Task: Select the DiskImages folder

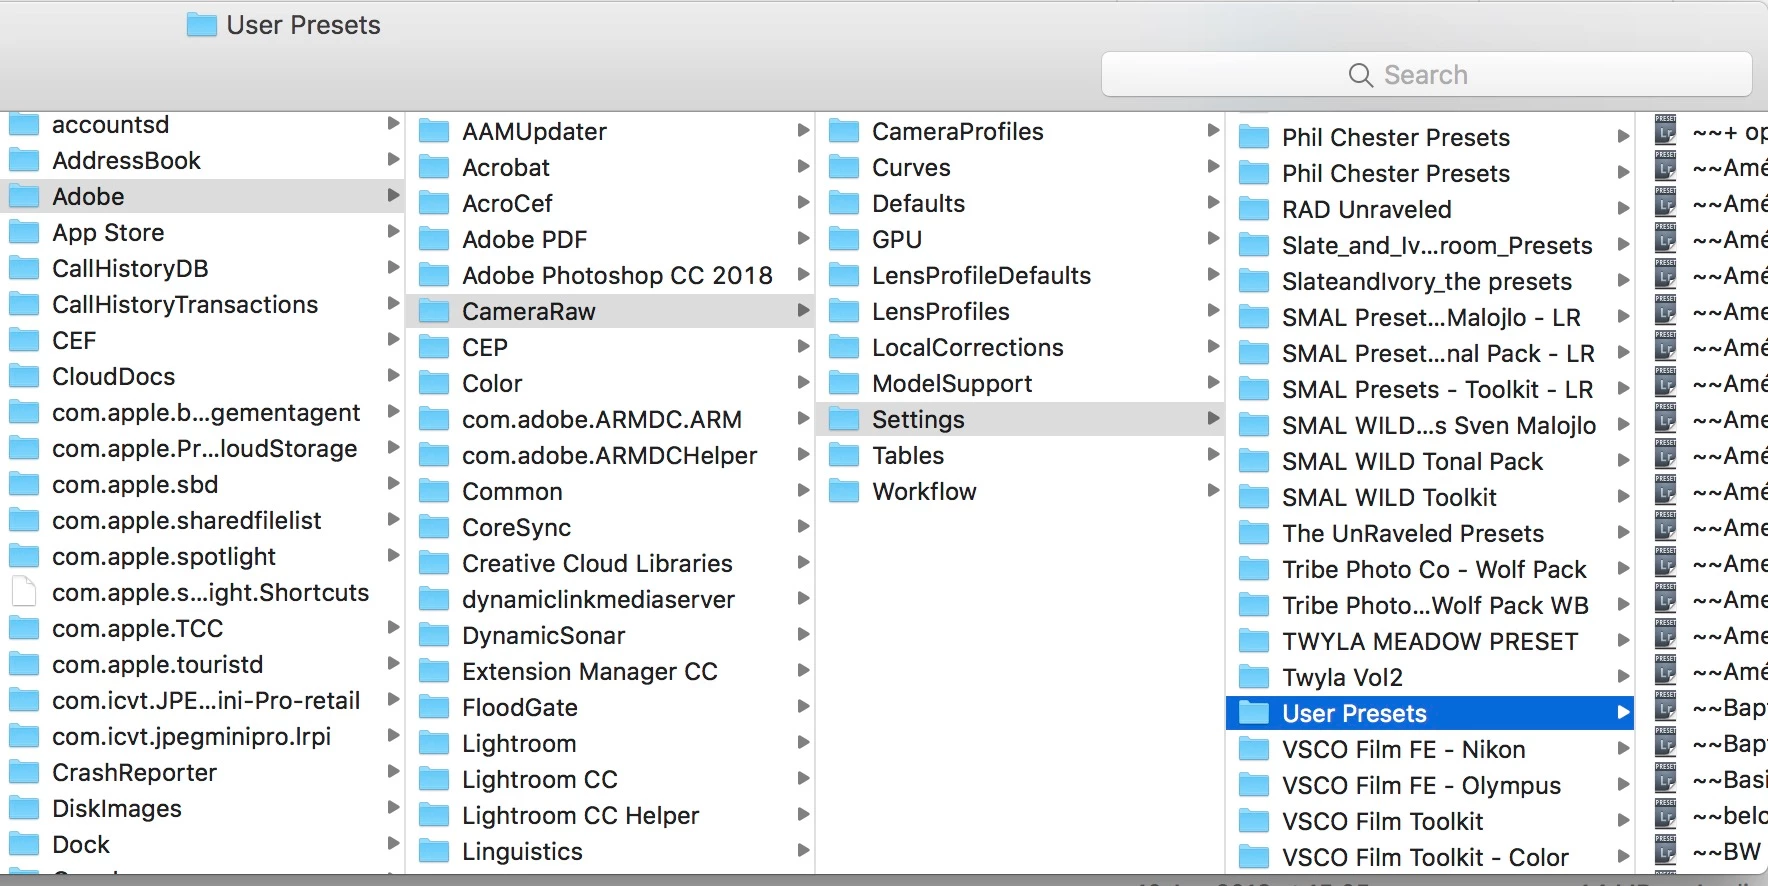Action: coord(203,808)
